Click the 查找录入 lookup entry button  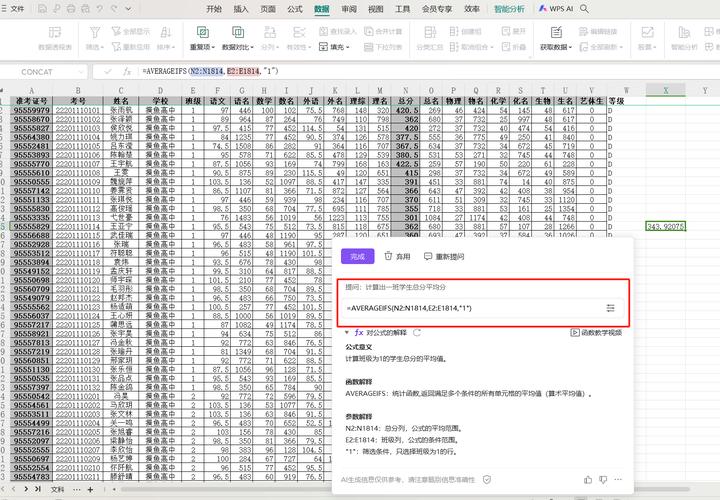(338, 31)
